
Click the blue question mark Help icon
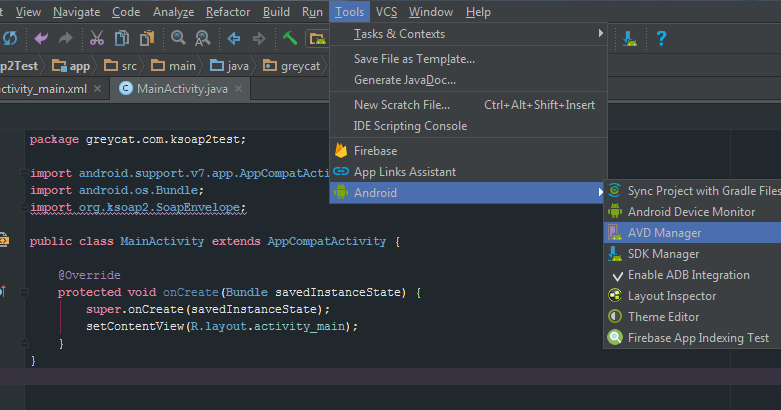[x=661, y=38]
